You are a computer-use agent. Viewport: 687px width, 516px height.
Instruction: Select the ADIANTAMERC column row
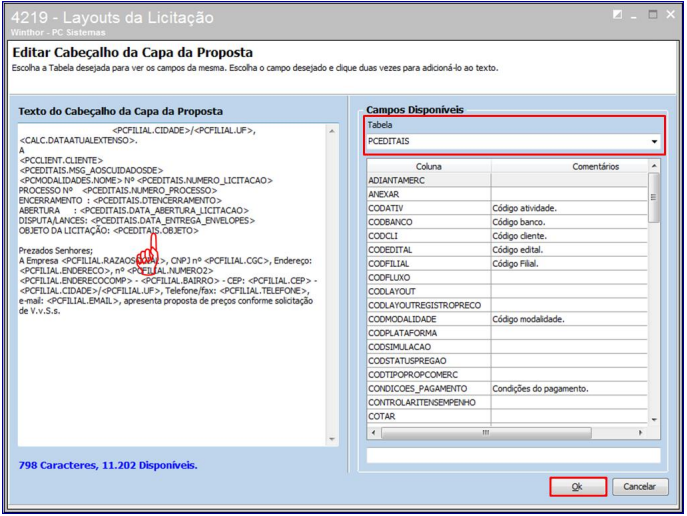tap(507, 180)
